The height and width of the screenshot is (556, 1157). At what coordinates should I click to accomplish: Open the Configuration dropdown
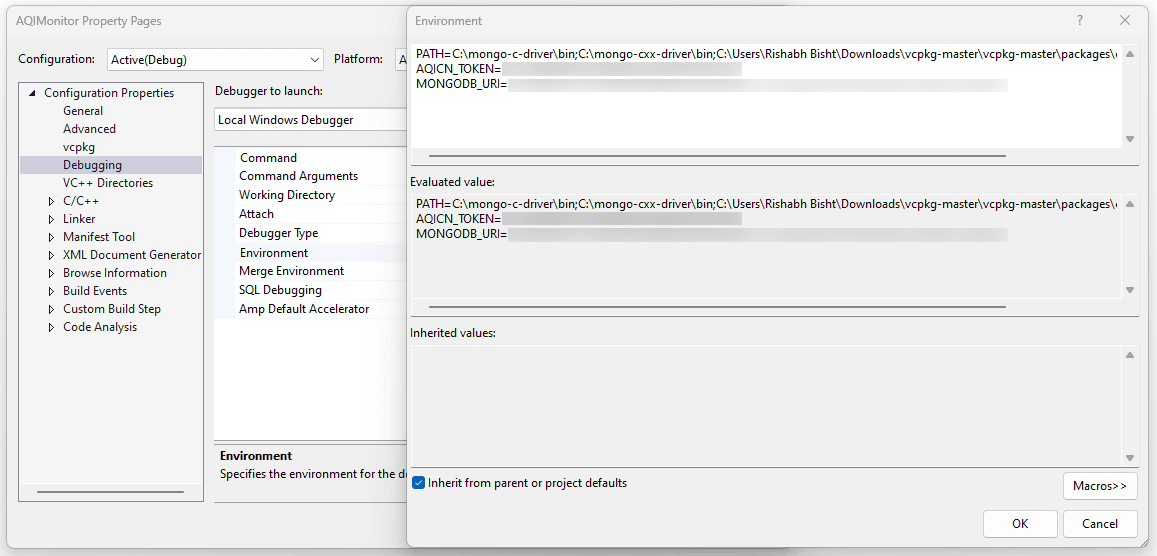pyautogui.click(x=215, y=60)
